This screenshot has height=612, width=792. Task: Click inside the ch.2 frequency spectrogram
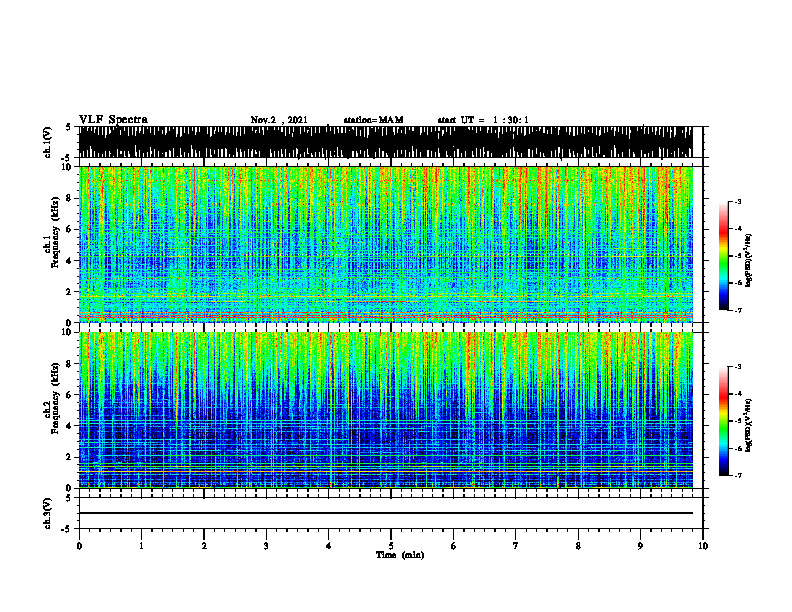[x=385, y=410]
